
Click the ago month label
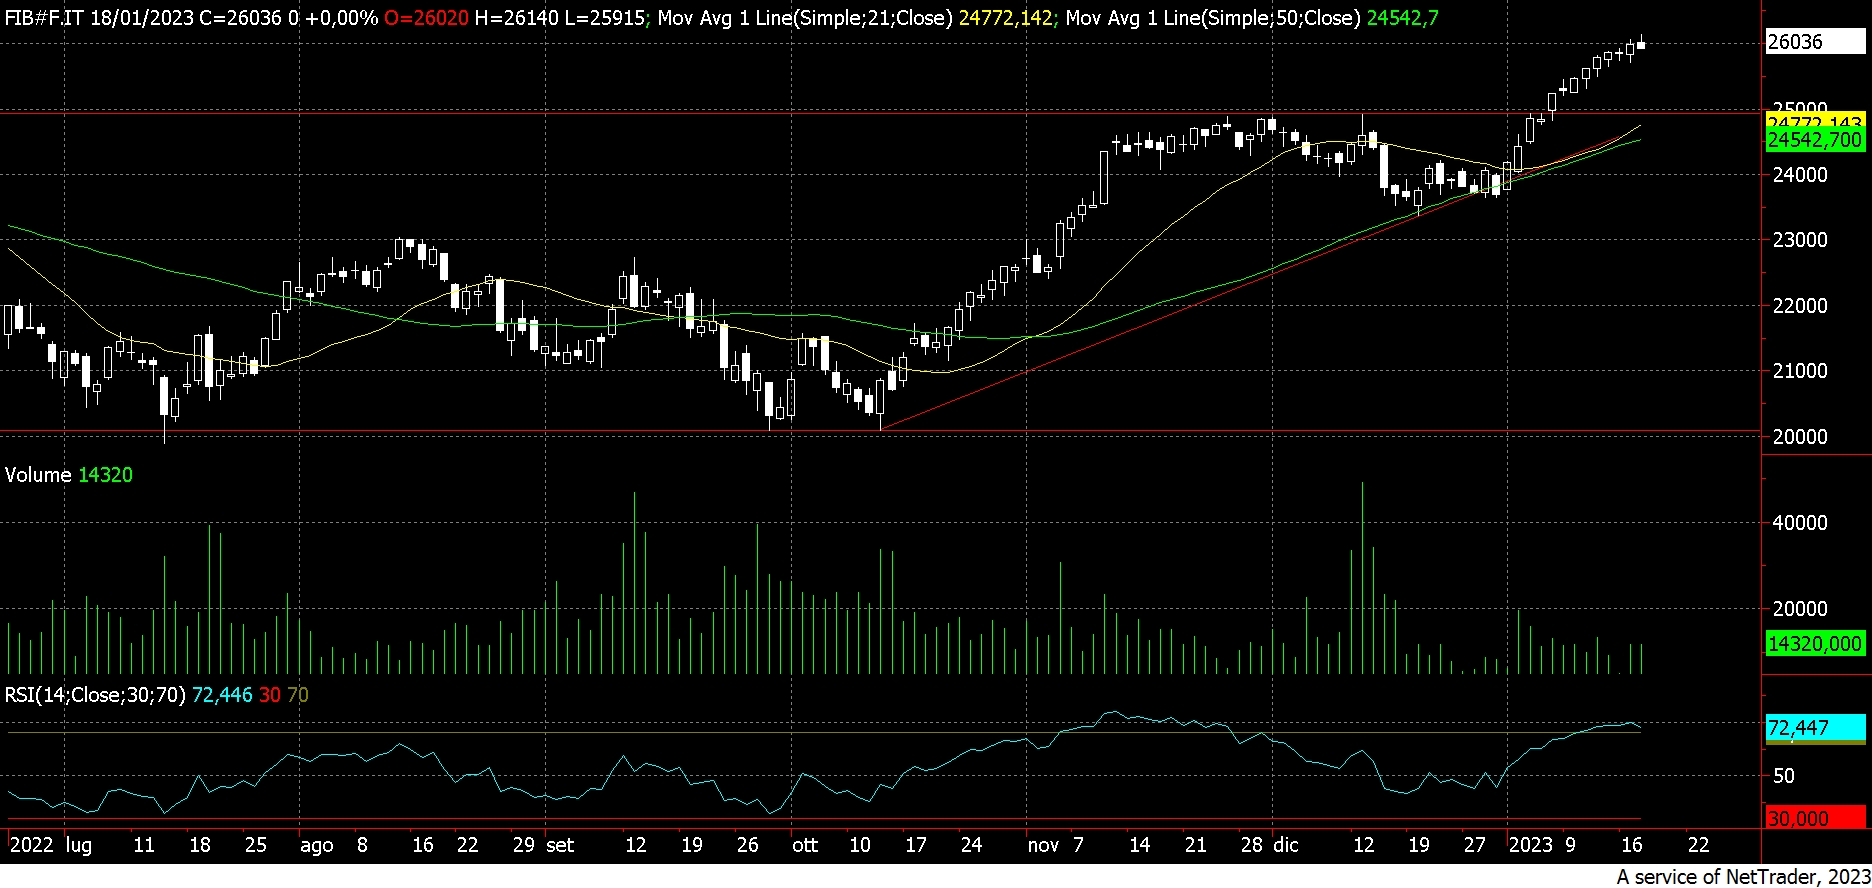317,846
